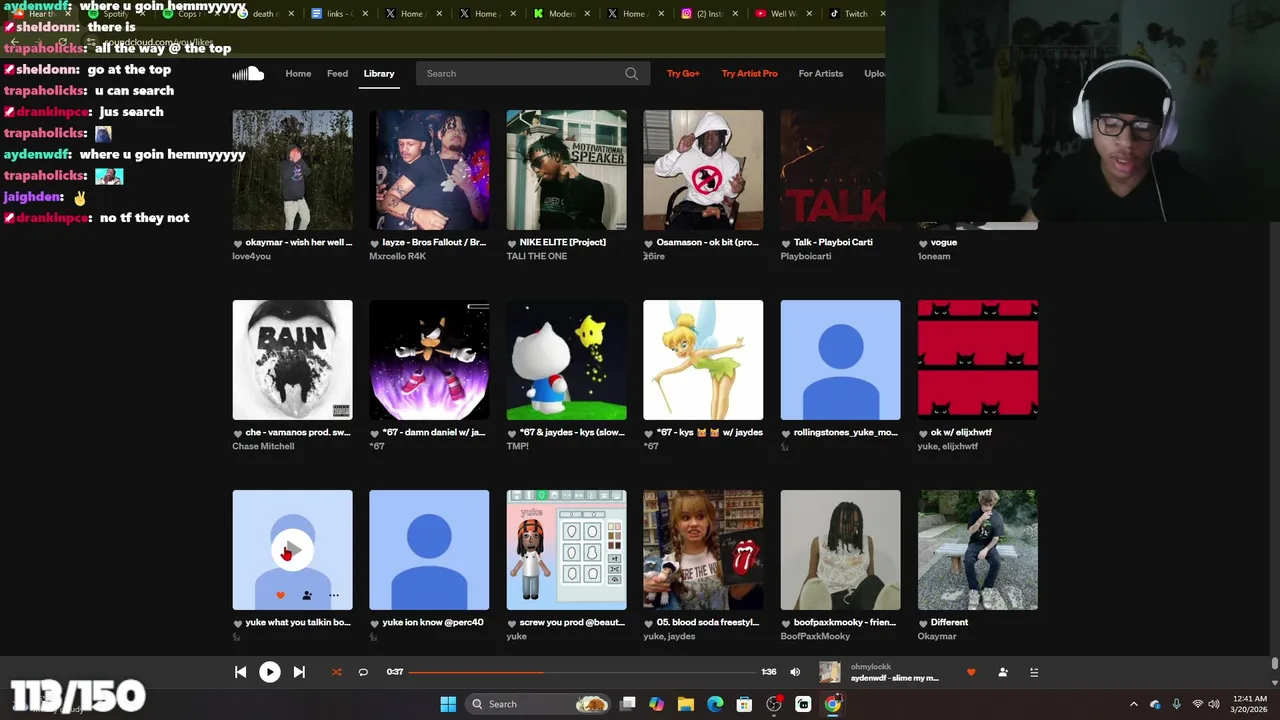Open artist Playboicarti

(805, 256)
